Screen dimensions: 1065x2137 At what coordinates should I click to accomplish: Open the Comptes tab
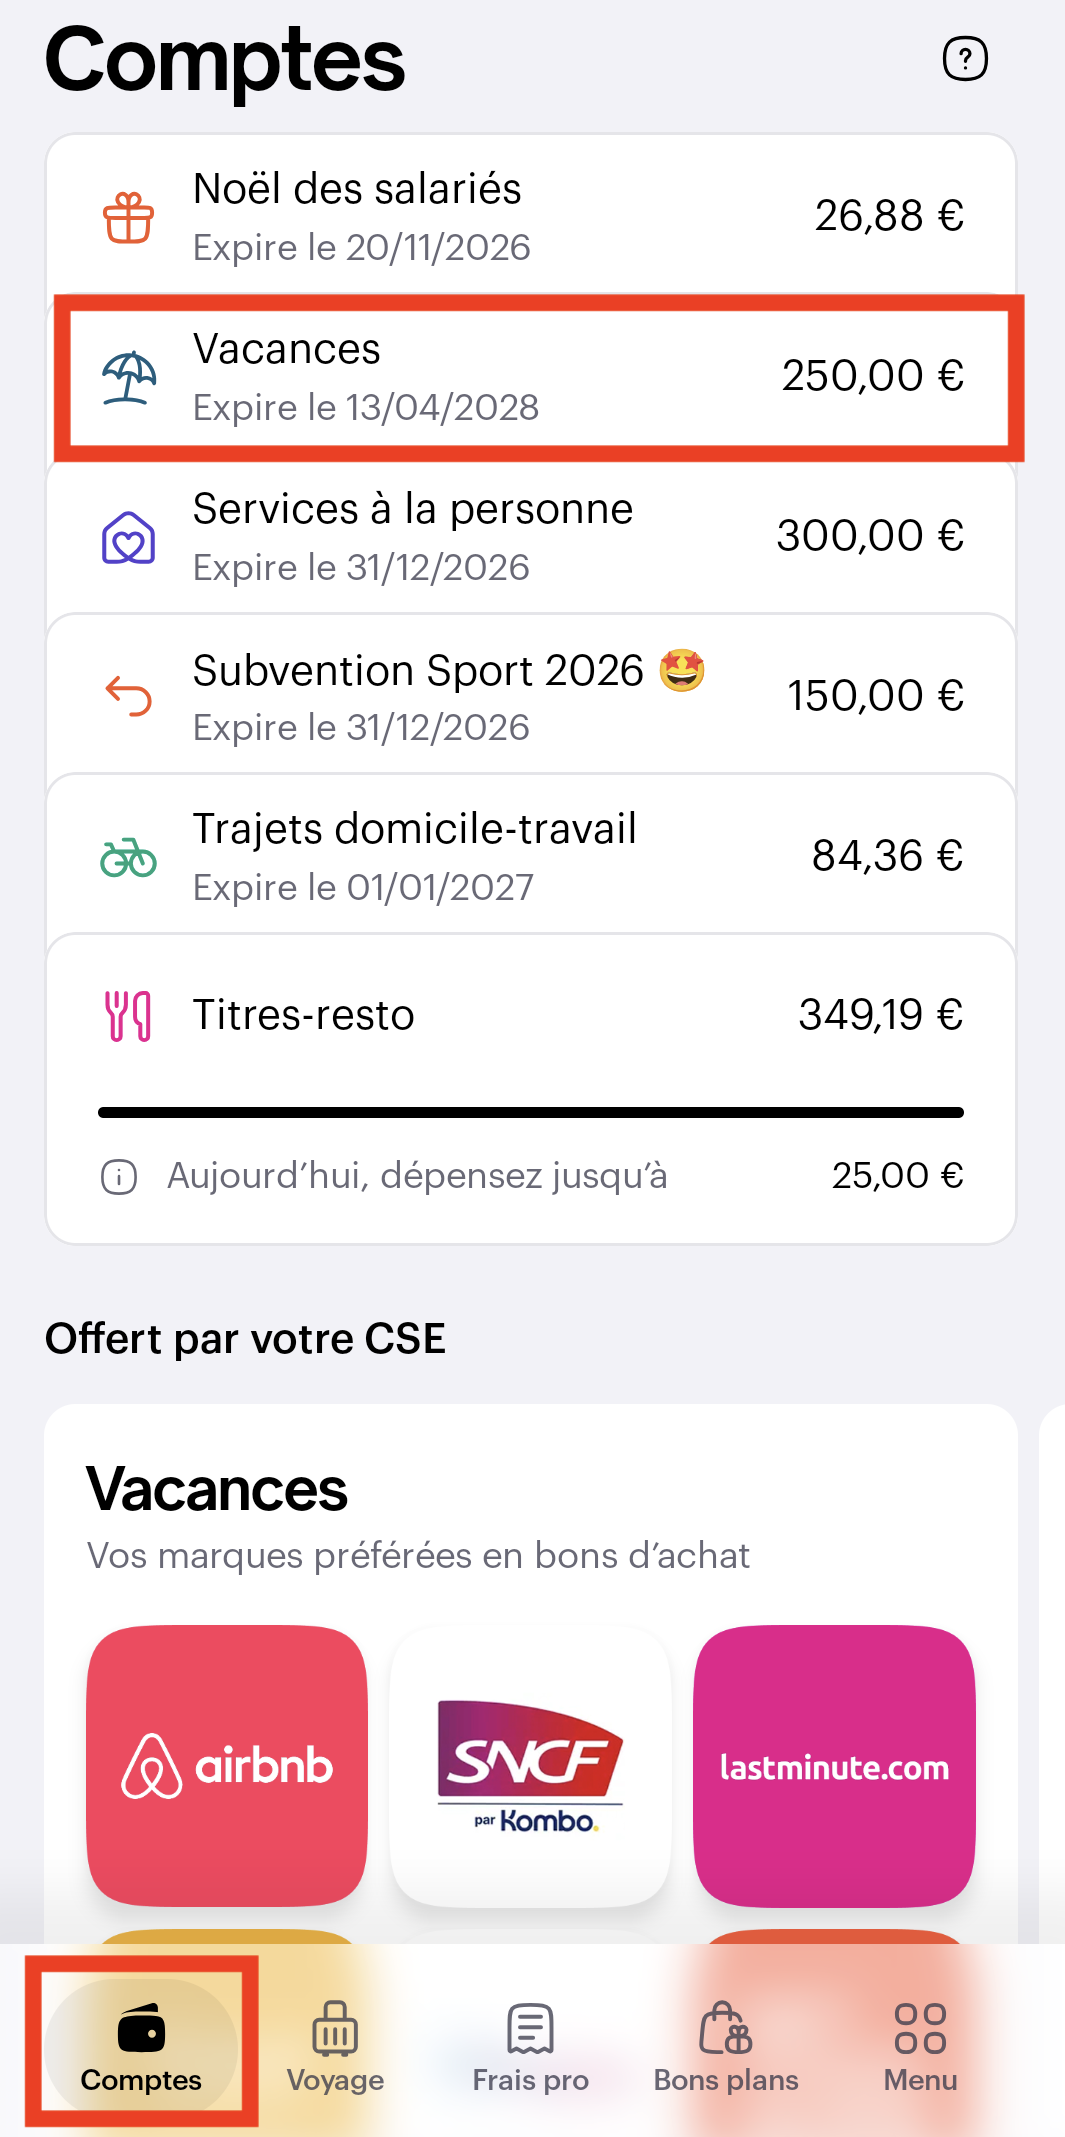tap(141, 2047)
